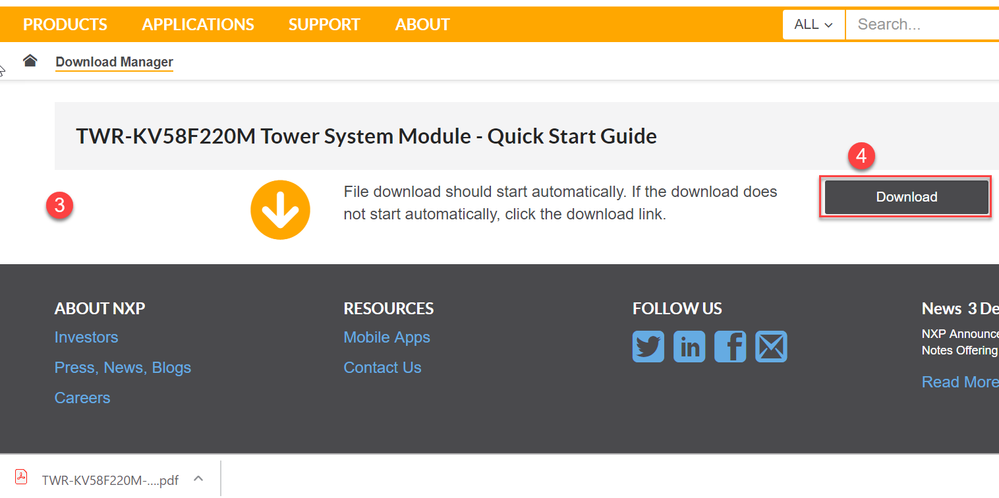Open the Press, News, Blogs link
999x498 pixels.
[x=123, y=367]
